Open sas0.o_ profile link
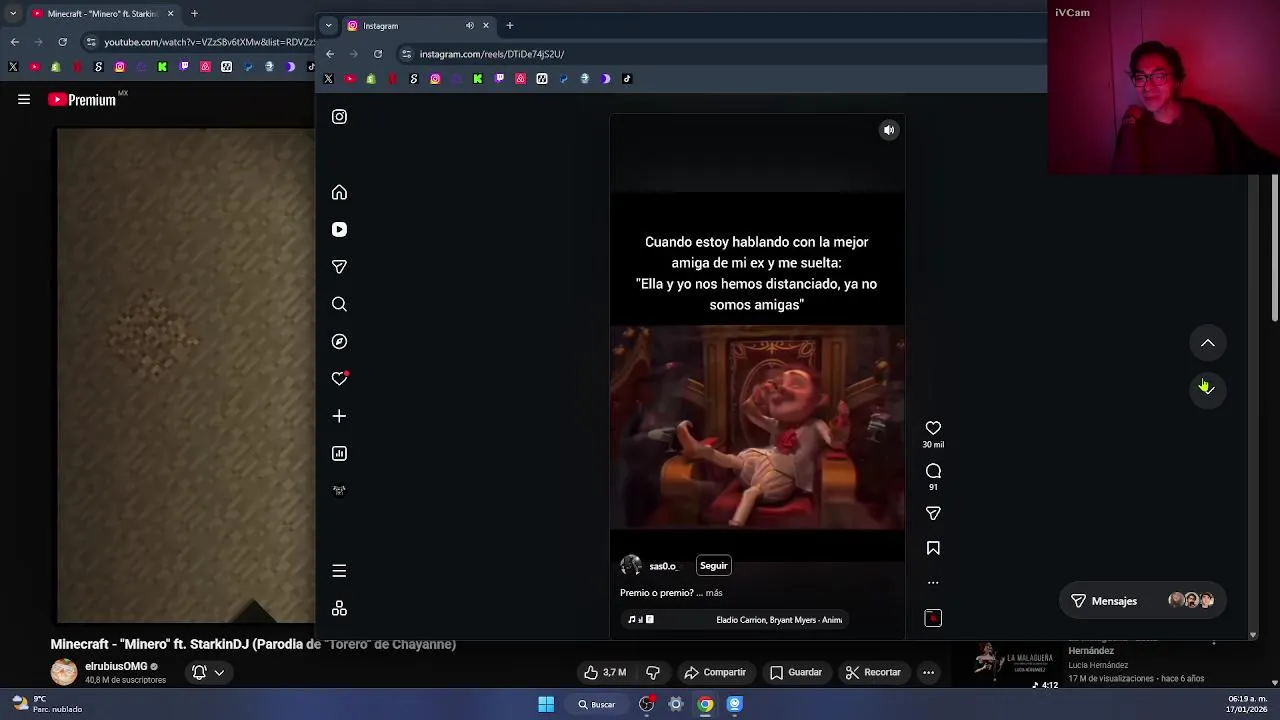 pos(663,567)
